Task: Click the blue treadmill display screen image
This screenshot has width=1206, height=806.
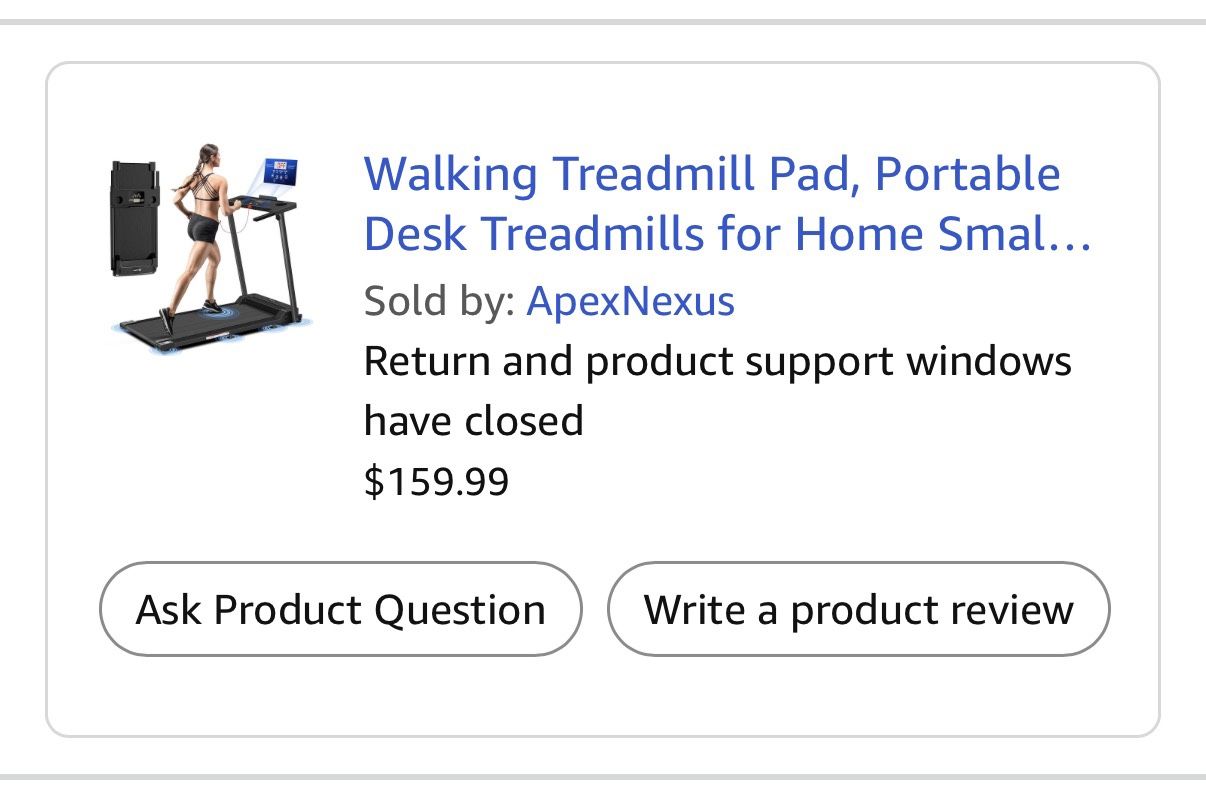Action: pyautogui.click(x=280, y=178)
